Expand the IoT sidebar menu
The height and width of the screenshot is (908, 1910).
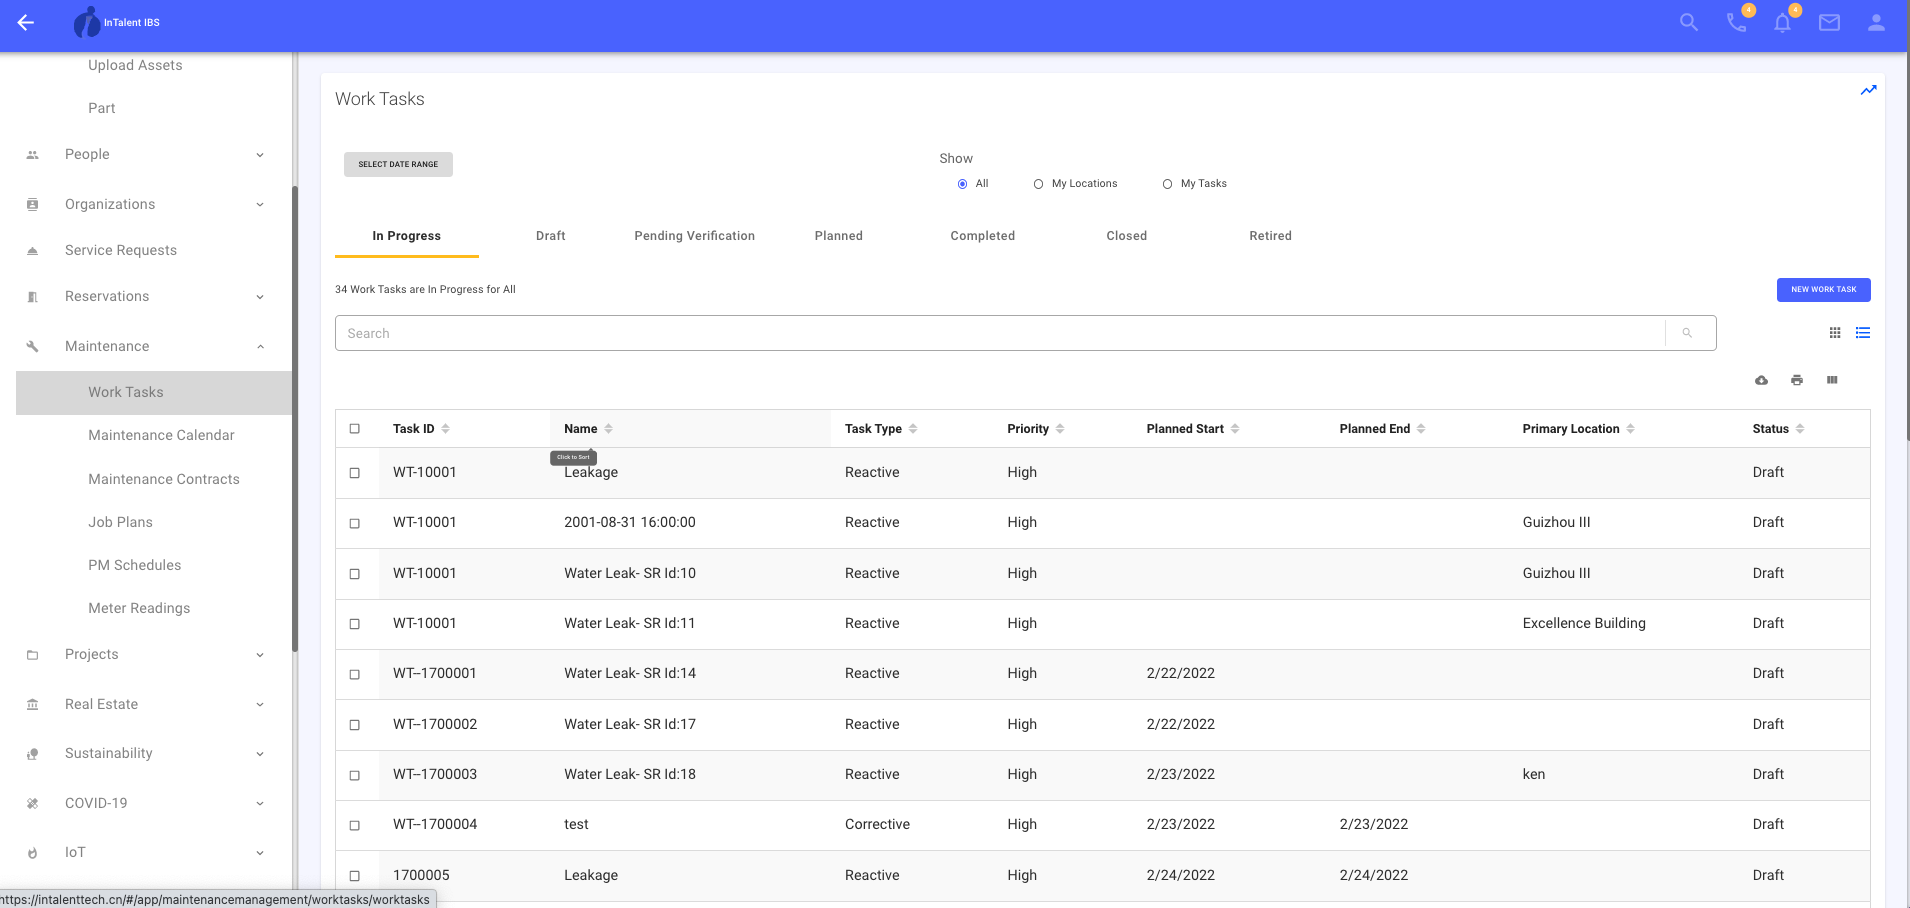[260, 853]
